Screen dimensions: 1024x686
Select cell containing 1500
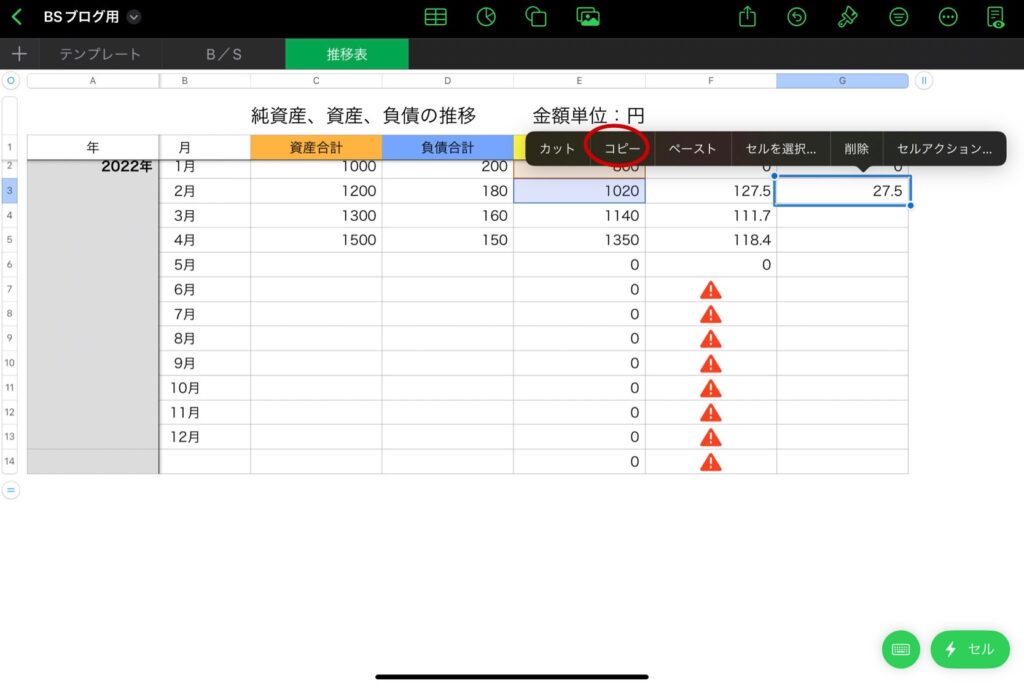[316, 240]
